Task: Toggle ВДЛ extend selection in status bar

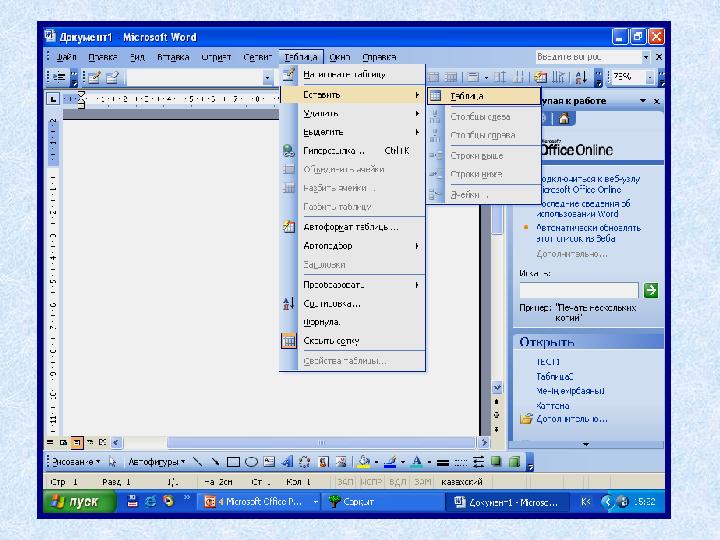Action: [x=398, y=482]
